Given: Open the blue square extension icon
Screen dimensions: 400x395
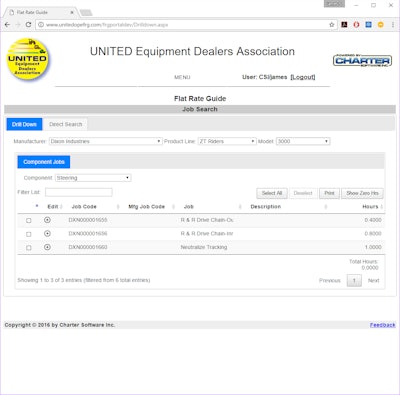Looking at the screenshot, I should click(368, 25).
